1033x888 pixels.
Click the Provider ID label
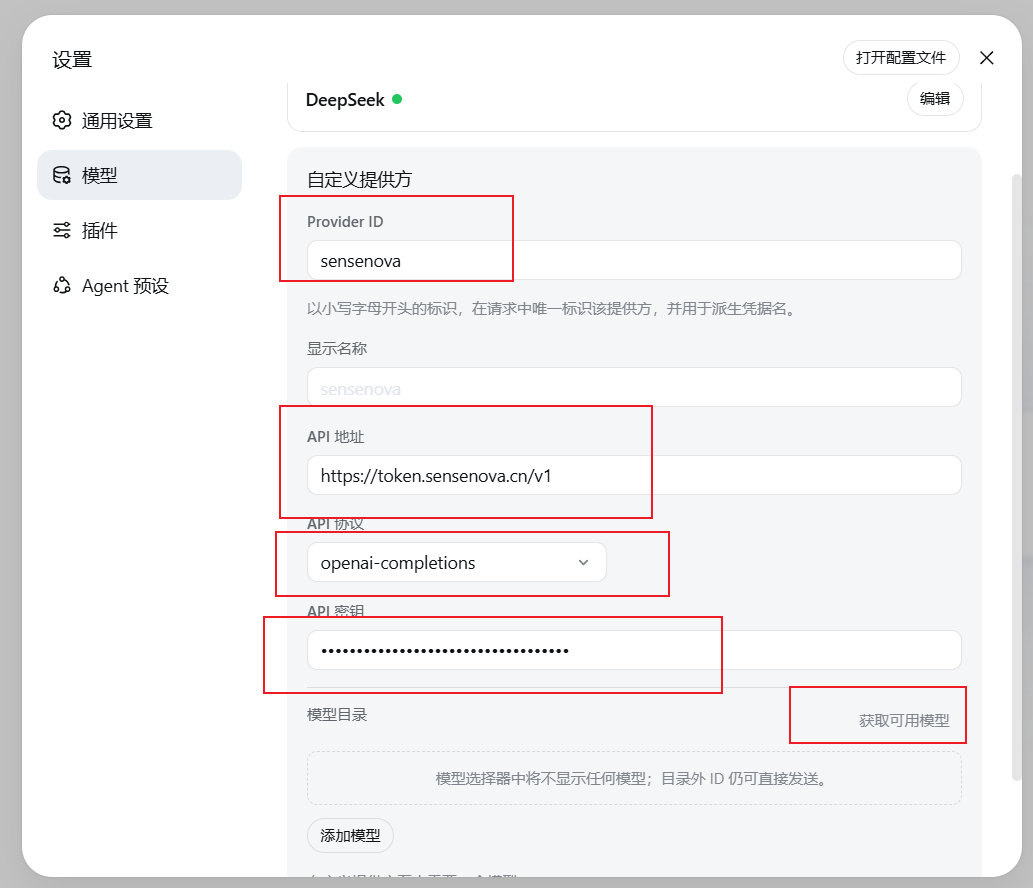[x=345, y=222]
